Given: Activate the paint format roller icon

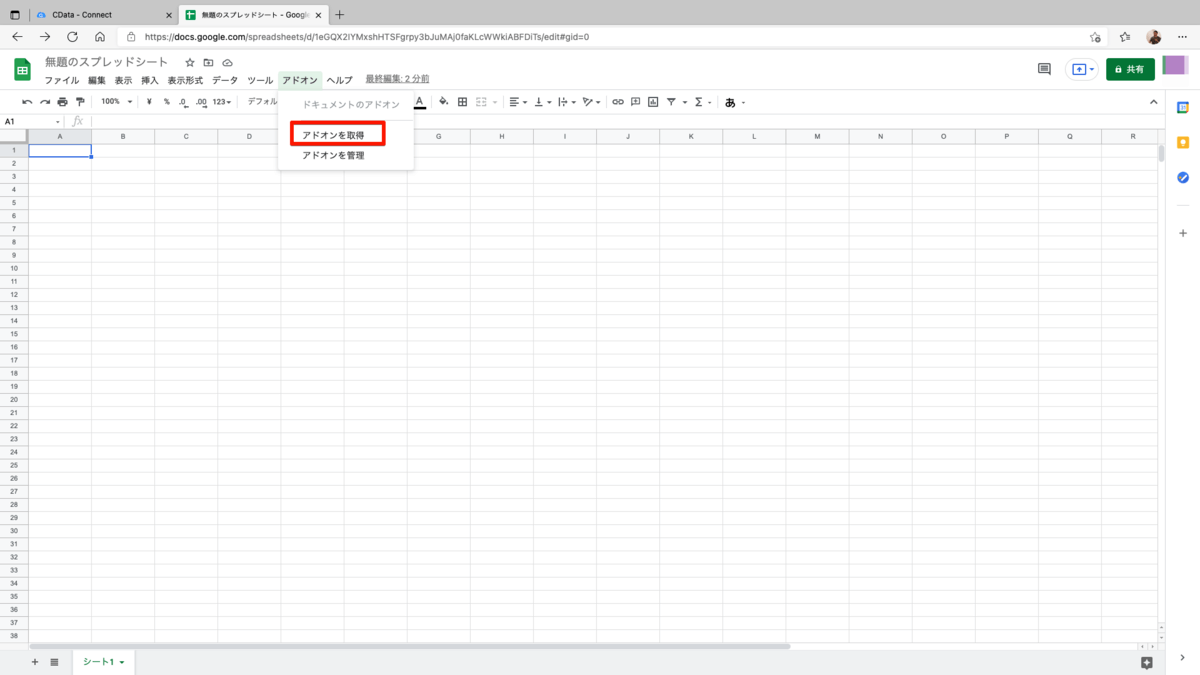Looking at the screenshot, I should tap(80, 102).
